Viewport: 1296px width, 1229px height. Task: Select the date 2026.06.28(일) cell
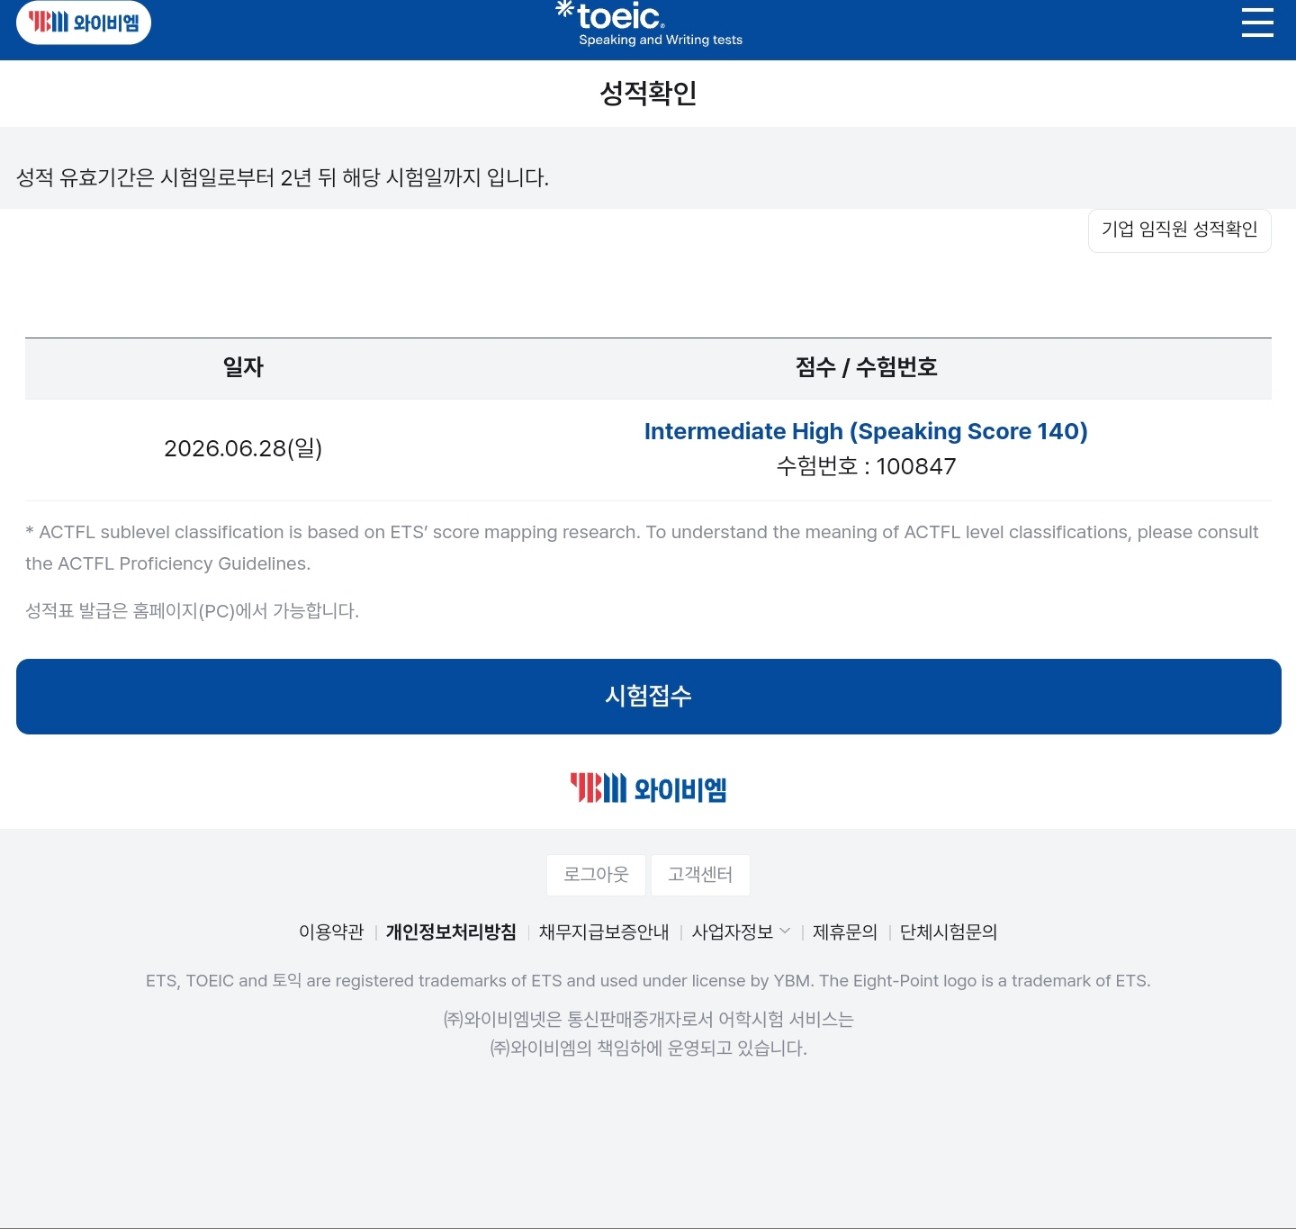pyautogui.click(x=243, y=448)
